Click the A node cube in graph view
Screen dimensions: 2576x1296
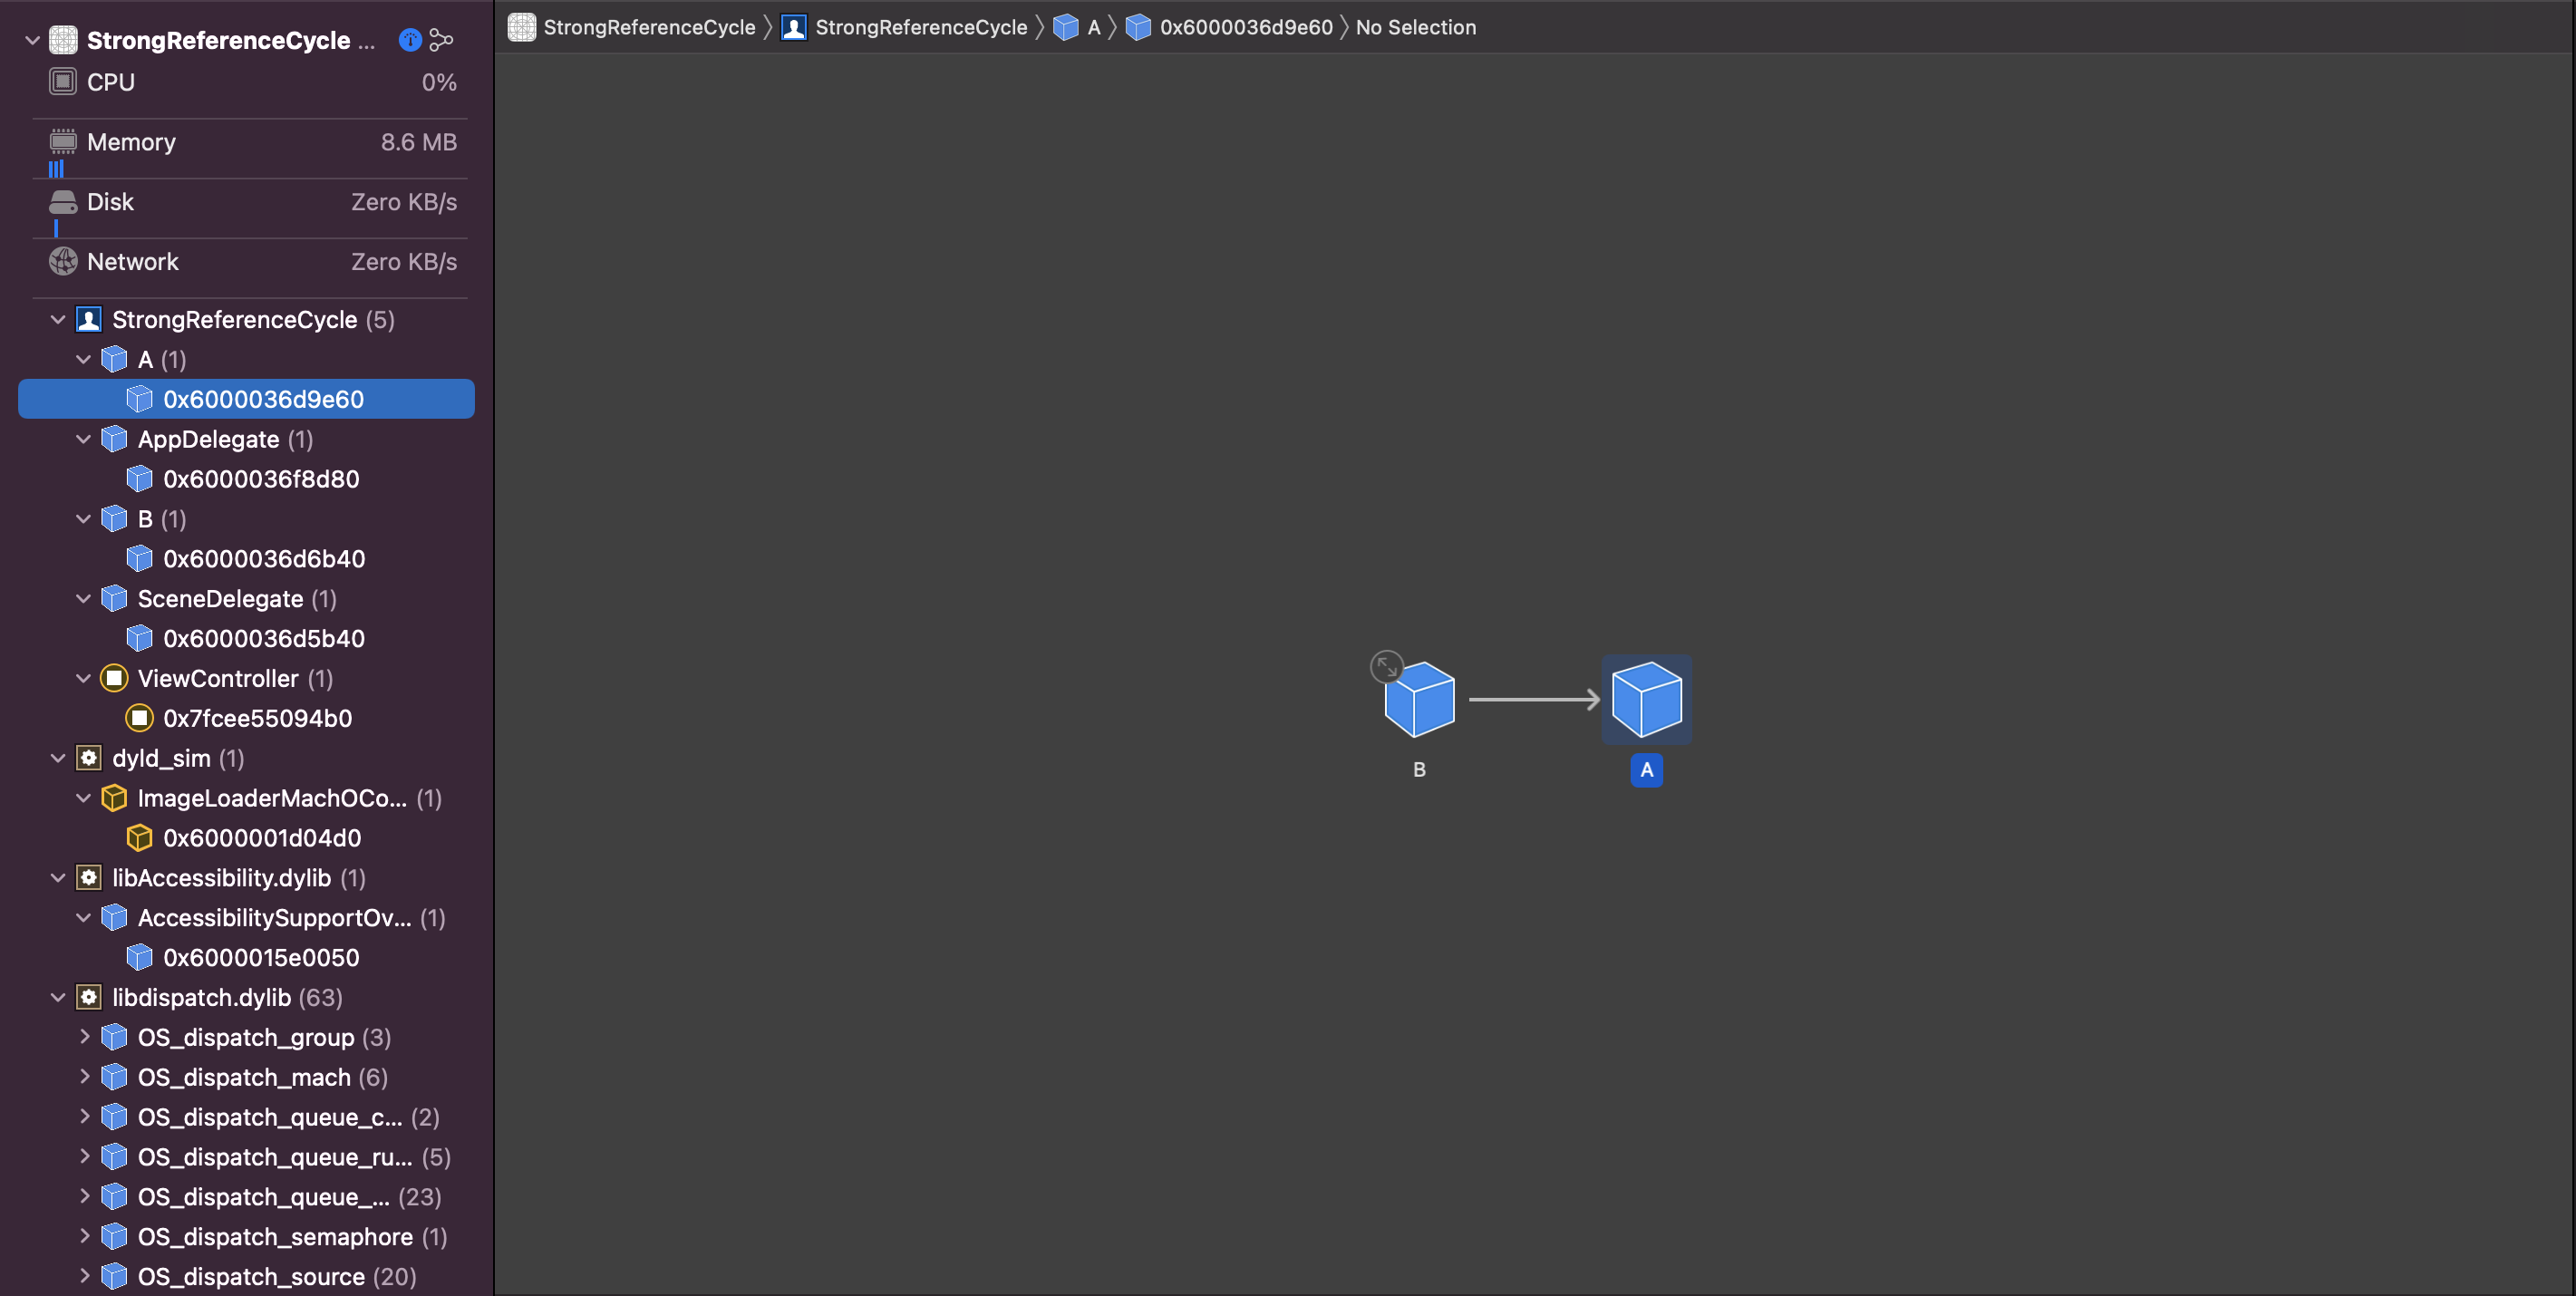[1646, 698]
